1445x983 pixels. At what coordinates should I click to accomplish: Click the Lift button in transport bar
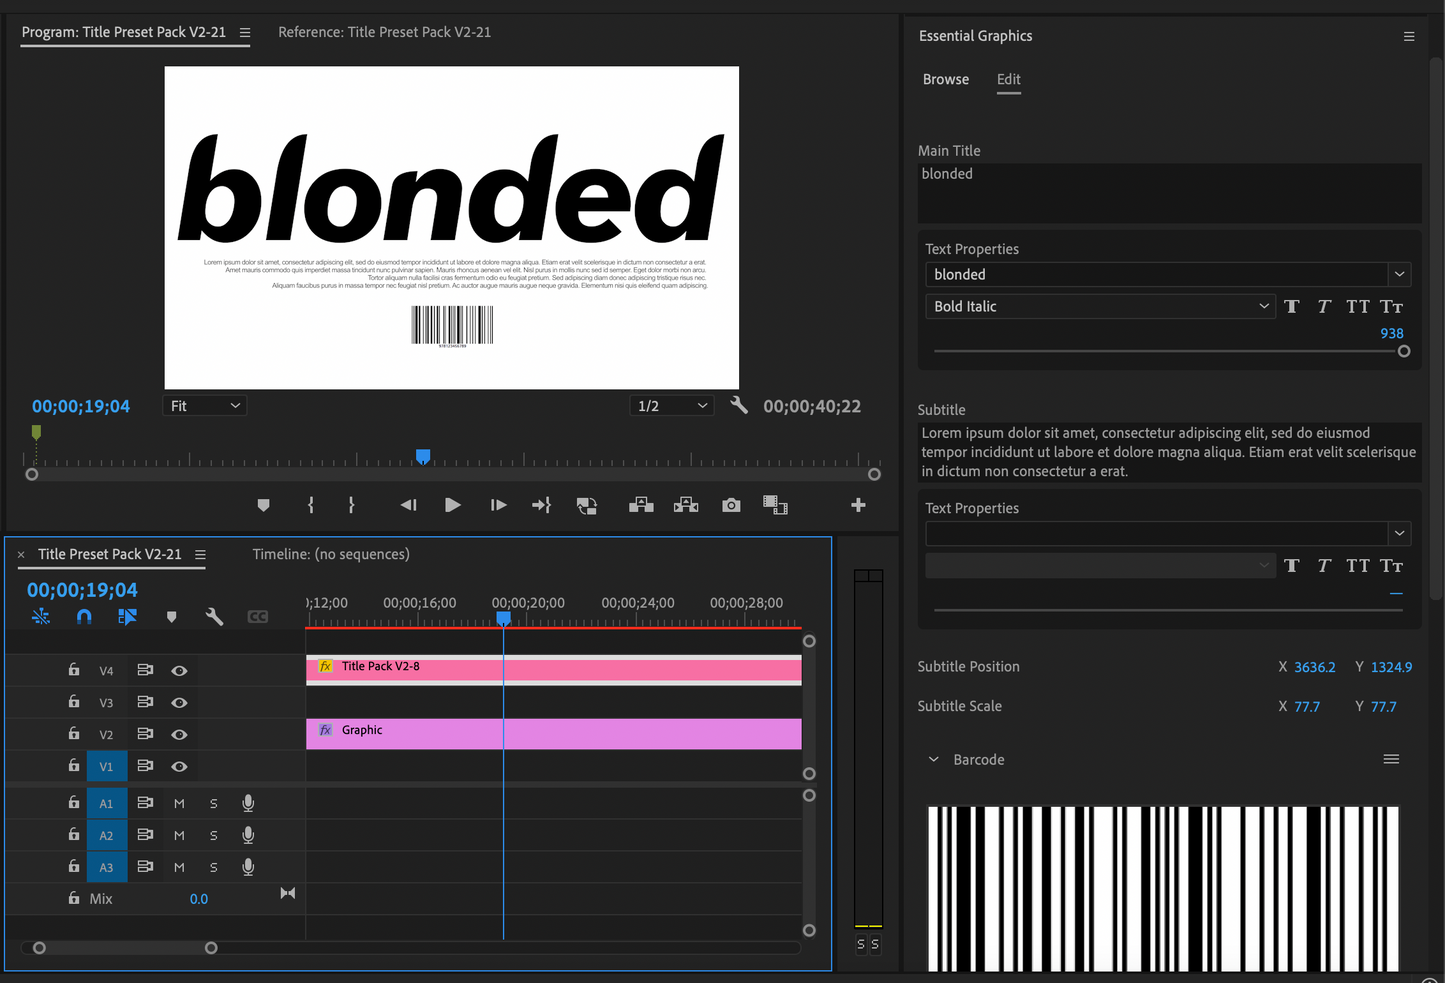(641, 506)
